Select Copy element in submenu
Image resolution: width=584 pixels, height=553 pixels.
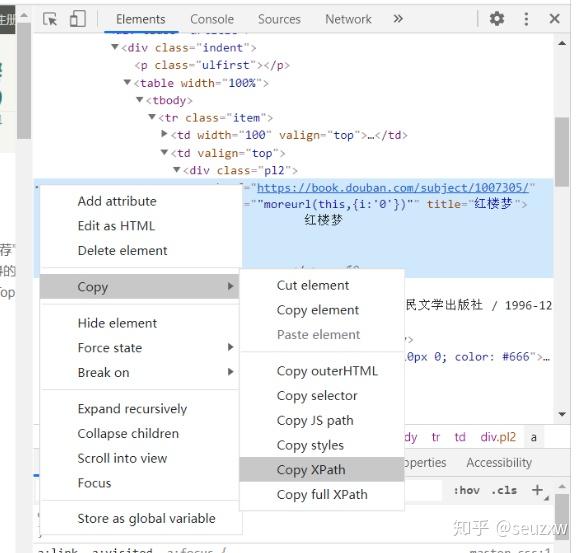click(x=318, y=310)
